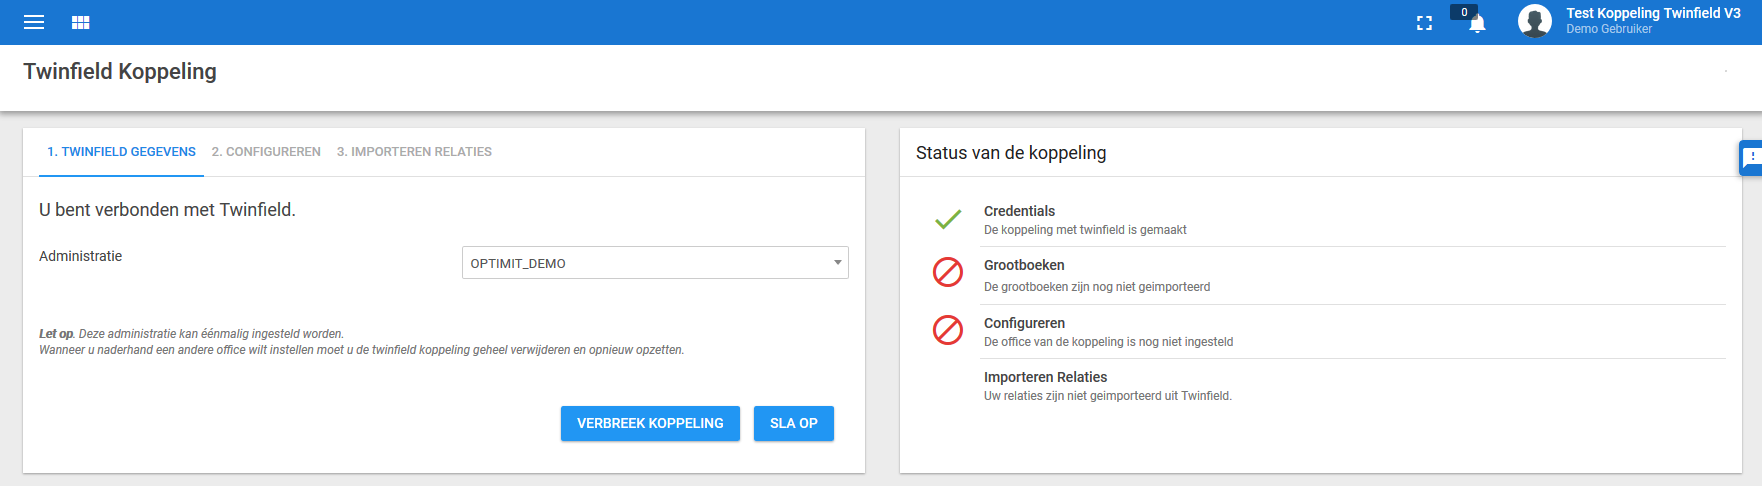Click 'De koppeling met twinfield is gemaakt' text

1085,230
